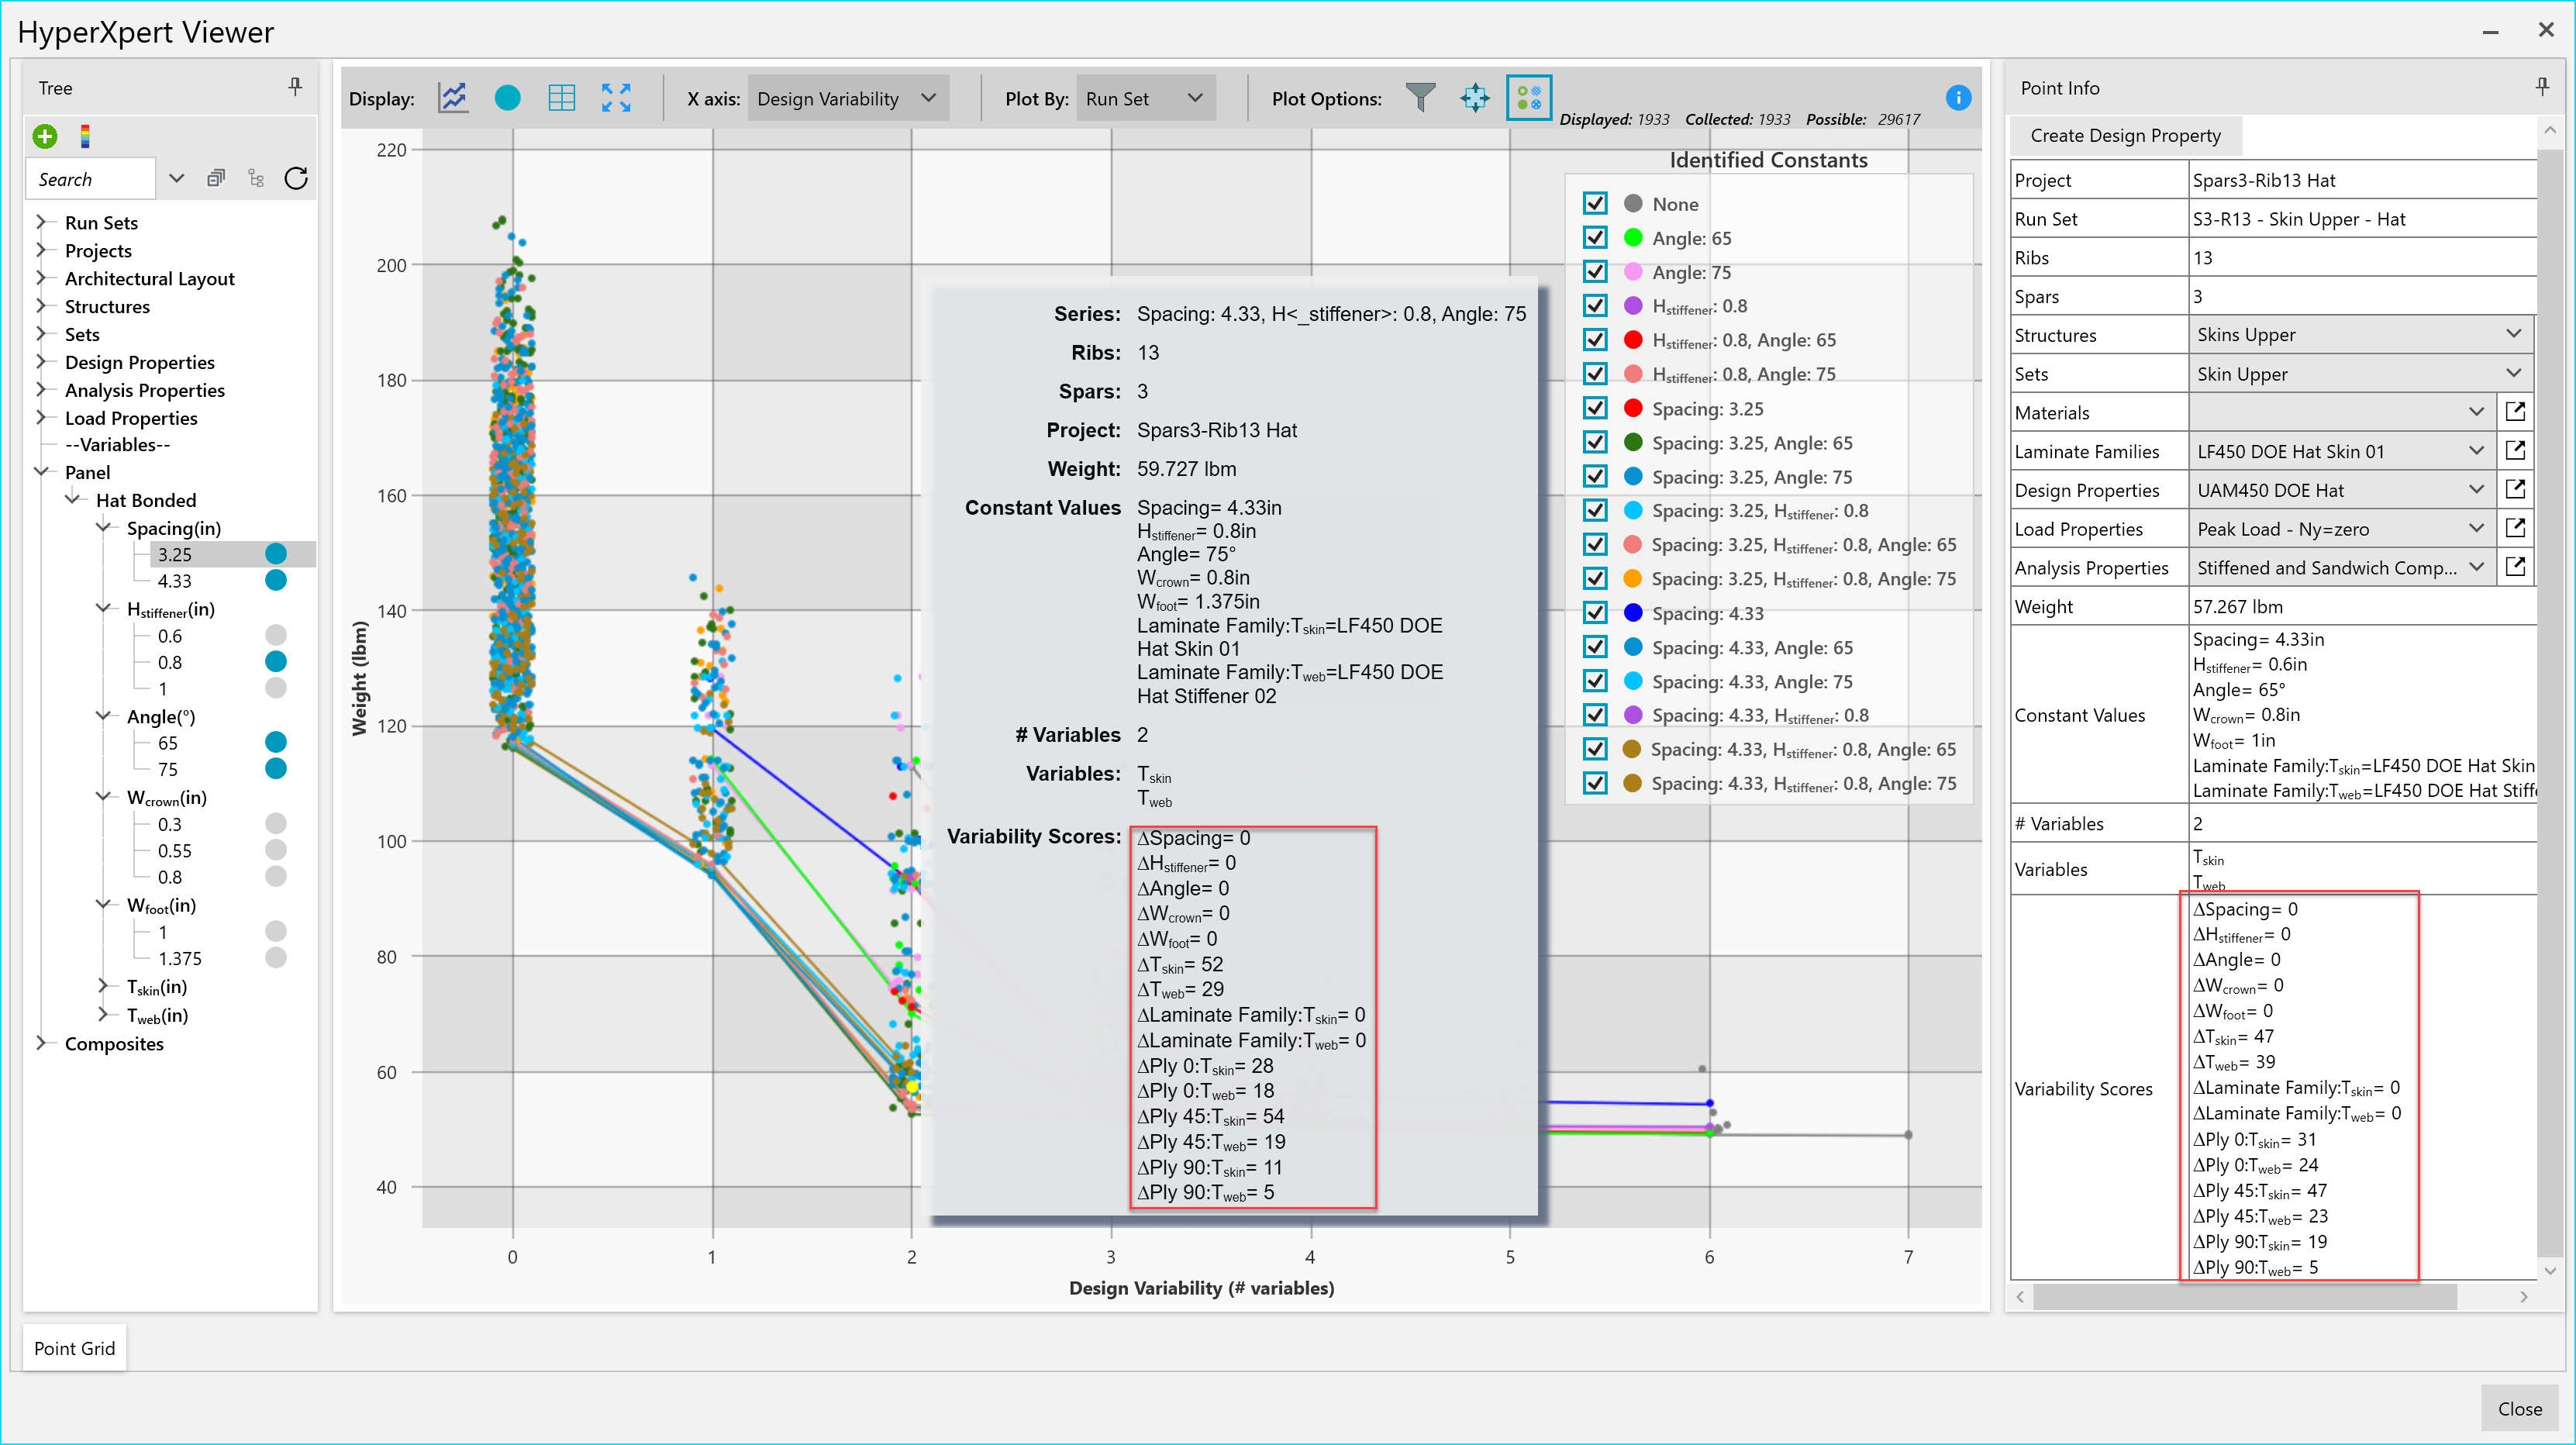Click Create Design Property button
The height and width of the screenshot is (1445, 2576).
click(2125, 135)
